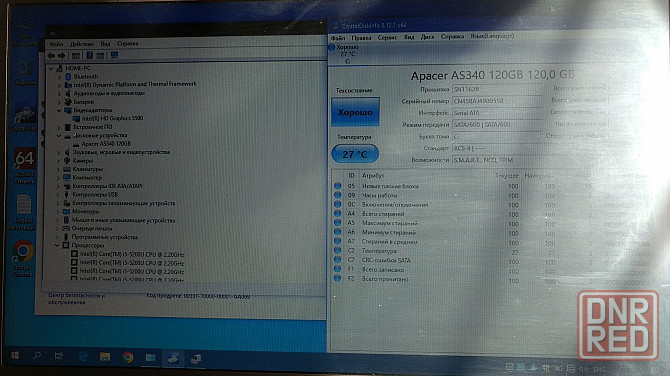Click the forward arrow in Device Manager toolbar
The width and height of the screenshot is (670, 376).
[x=62, y=56]
